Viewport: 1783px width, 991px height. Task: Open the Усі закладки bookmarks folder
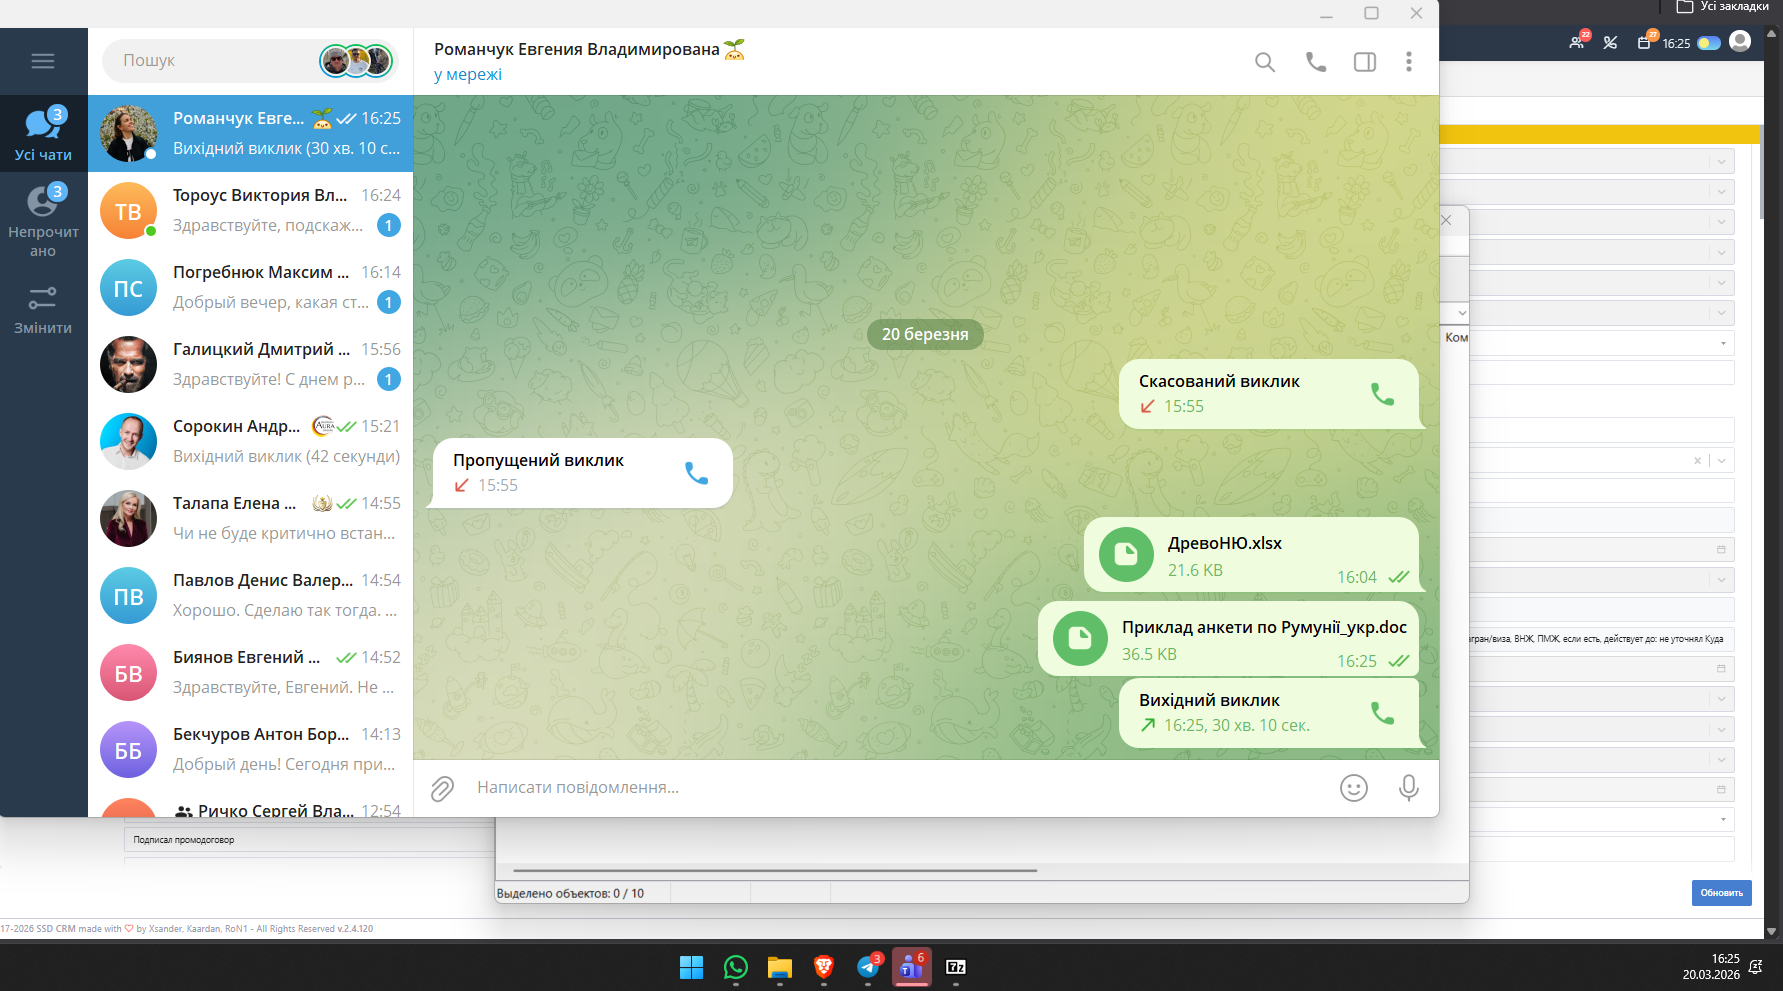click(1723, 6)
